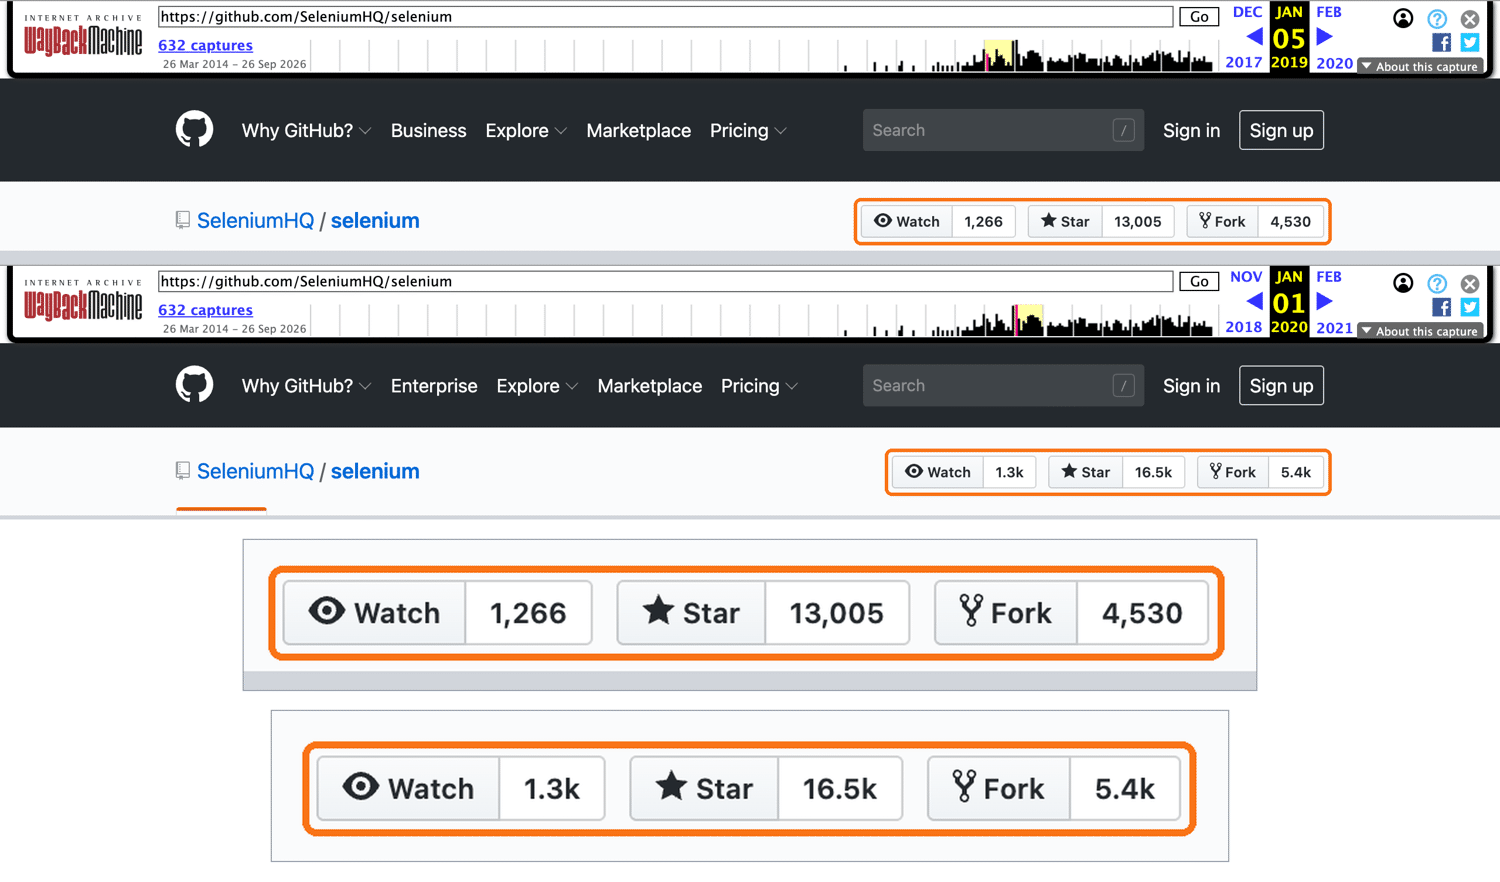Click the Star button beside 13,005 in repo header

click(x=1065, y=221)
